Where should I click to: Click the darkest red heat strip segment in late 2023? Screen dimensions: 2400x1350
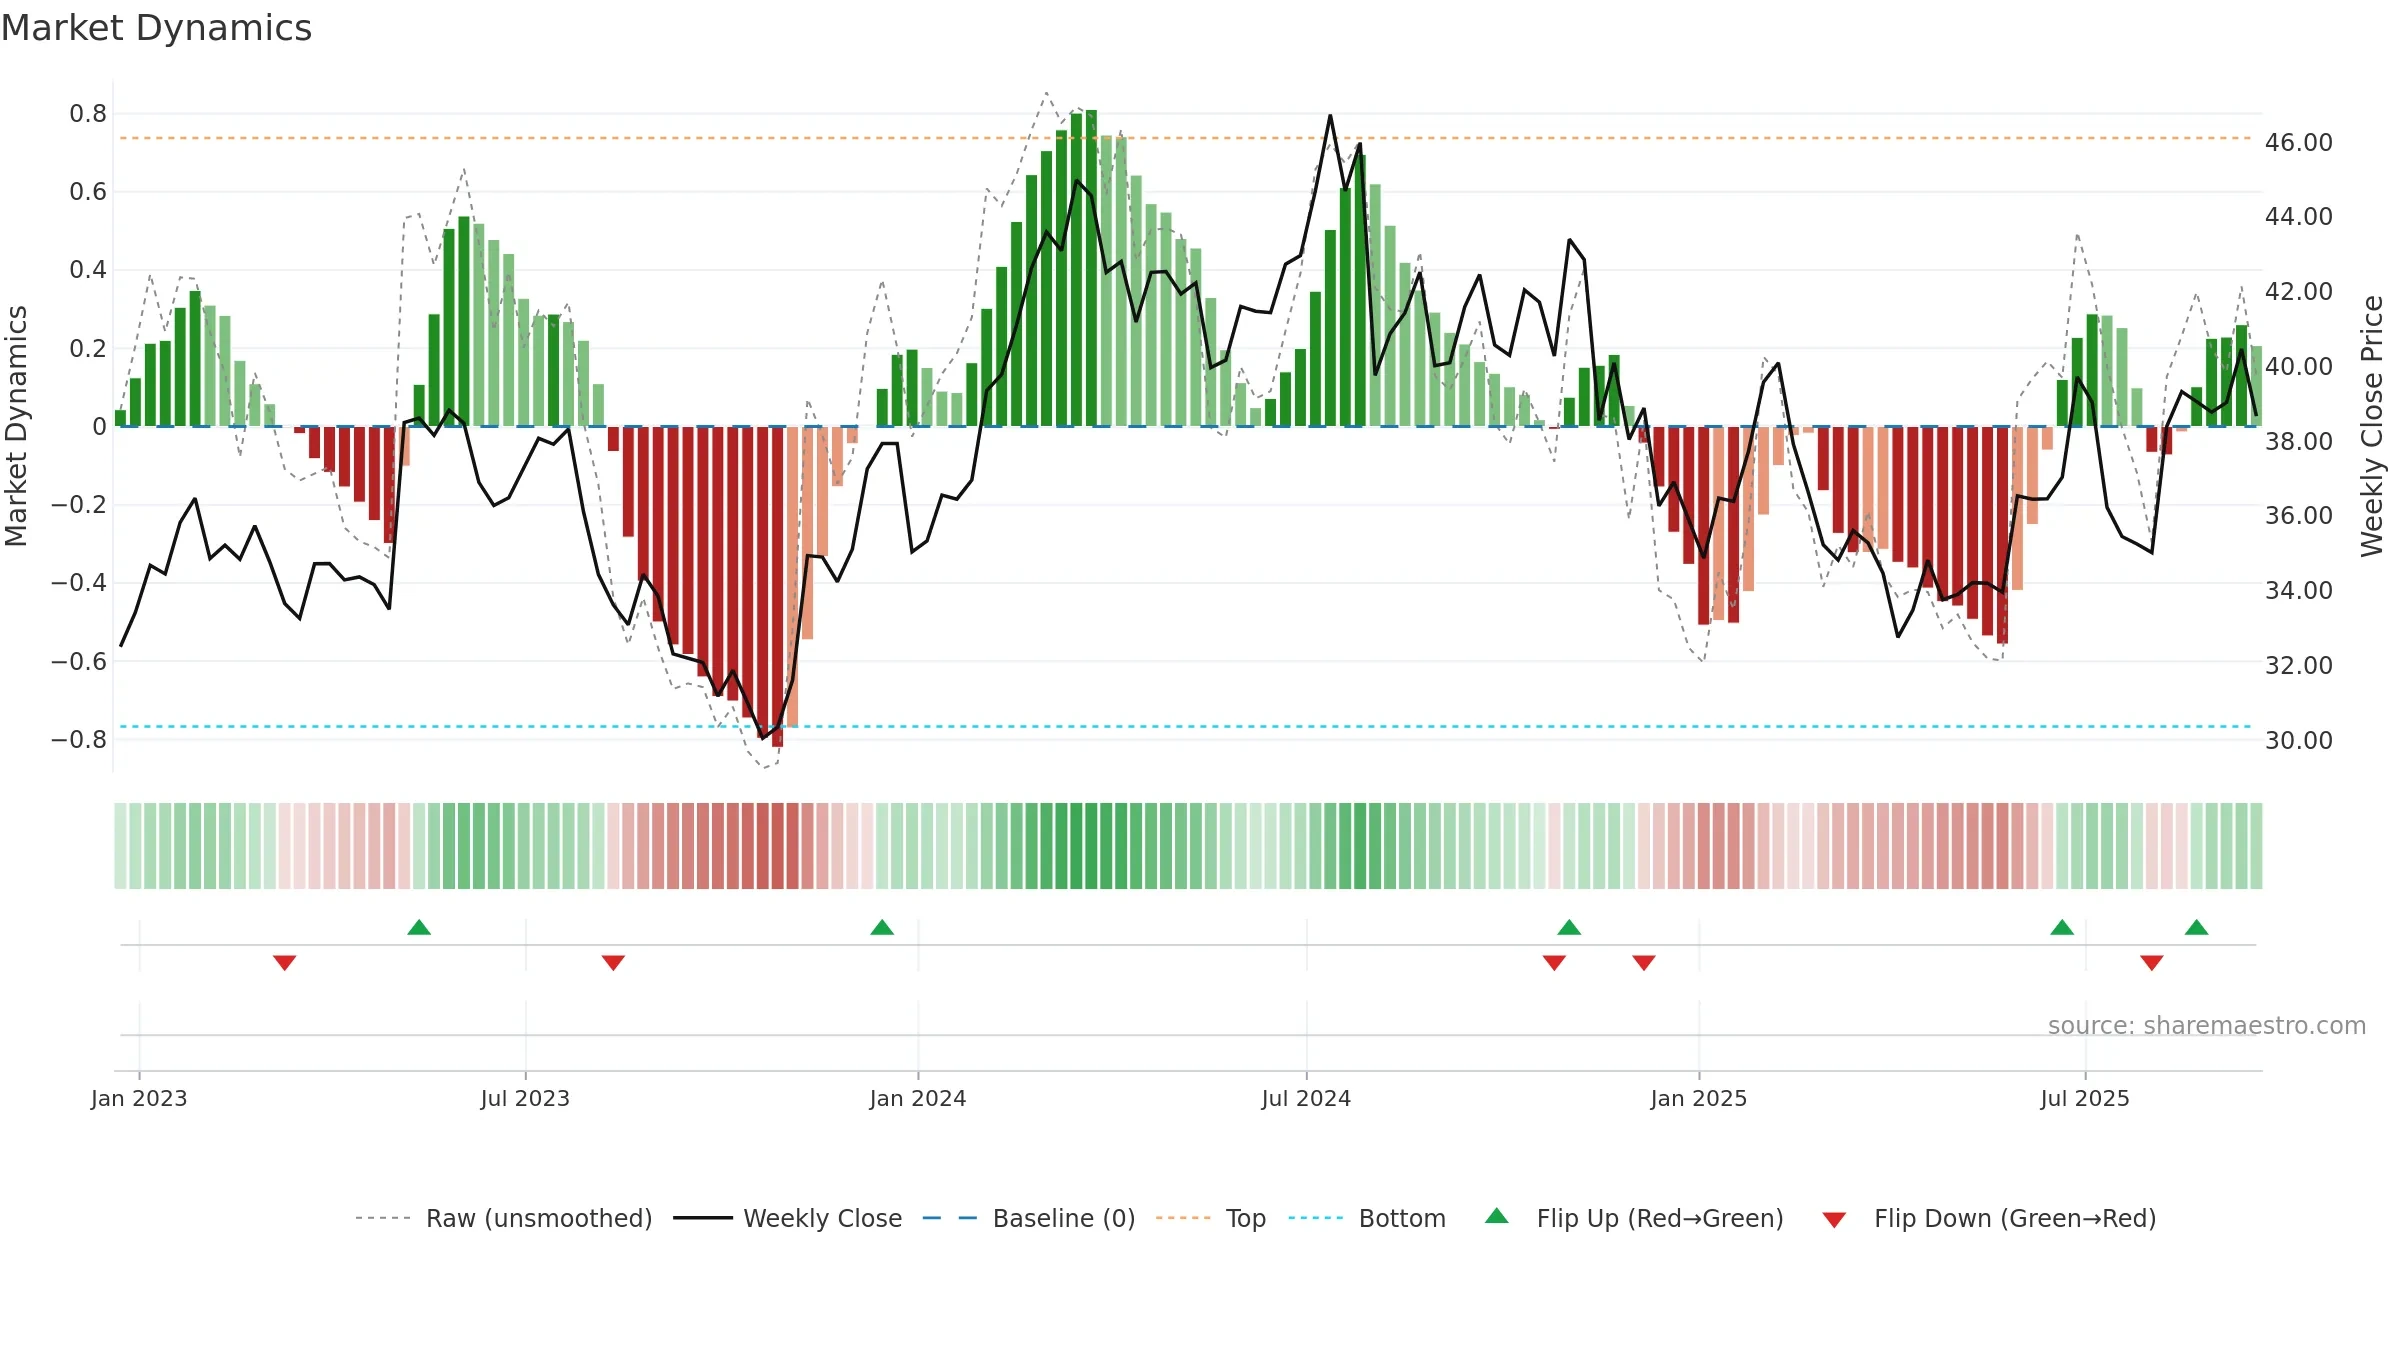pos(777,846)
